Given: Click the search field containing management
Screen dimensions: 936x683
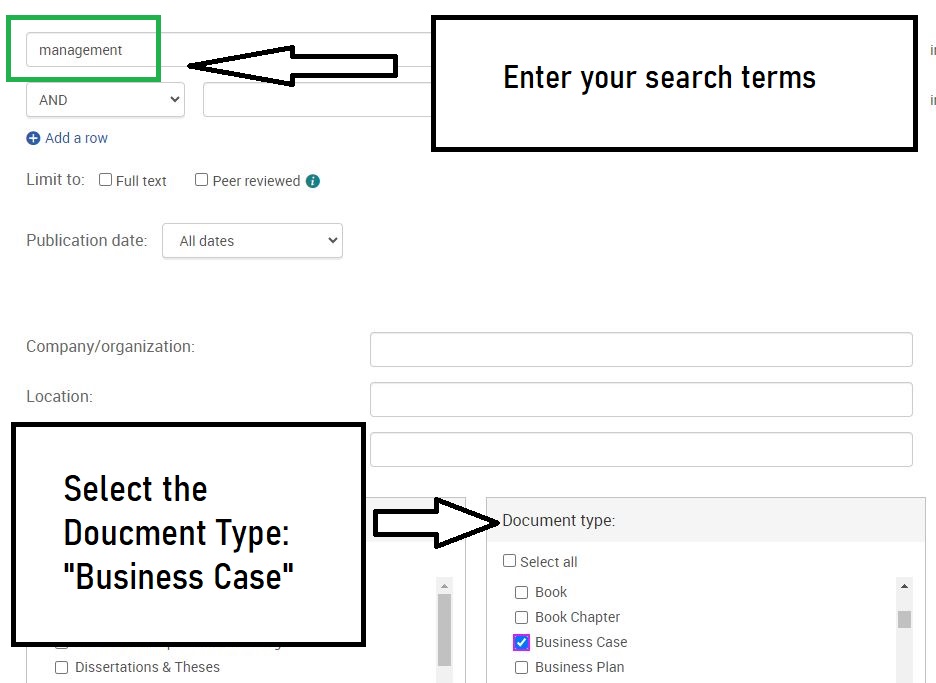Looking at the screenshot, I should tap(90, 50).
